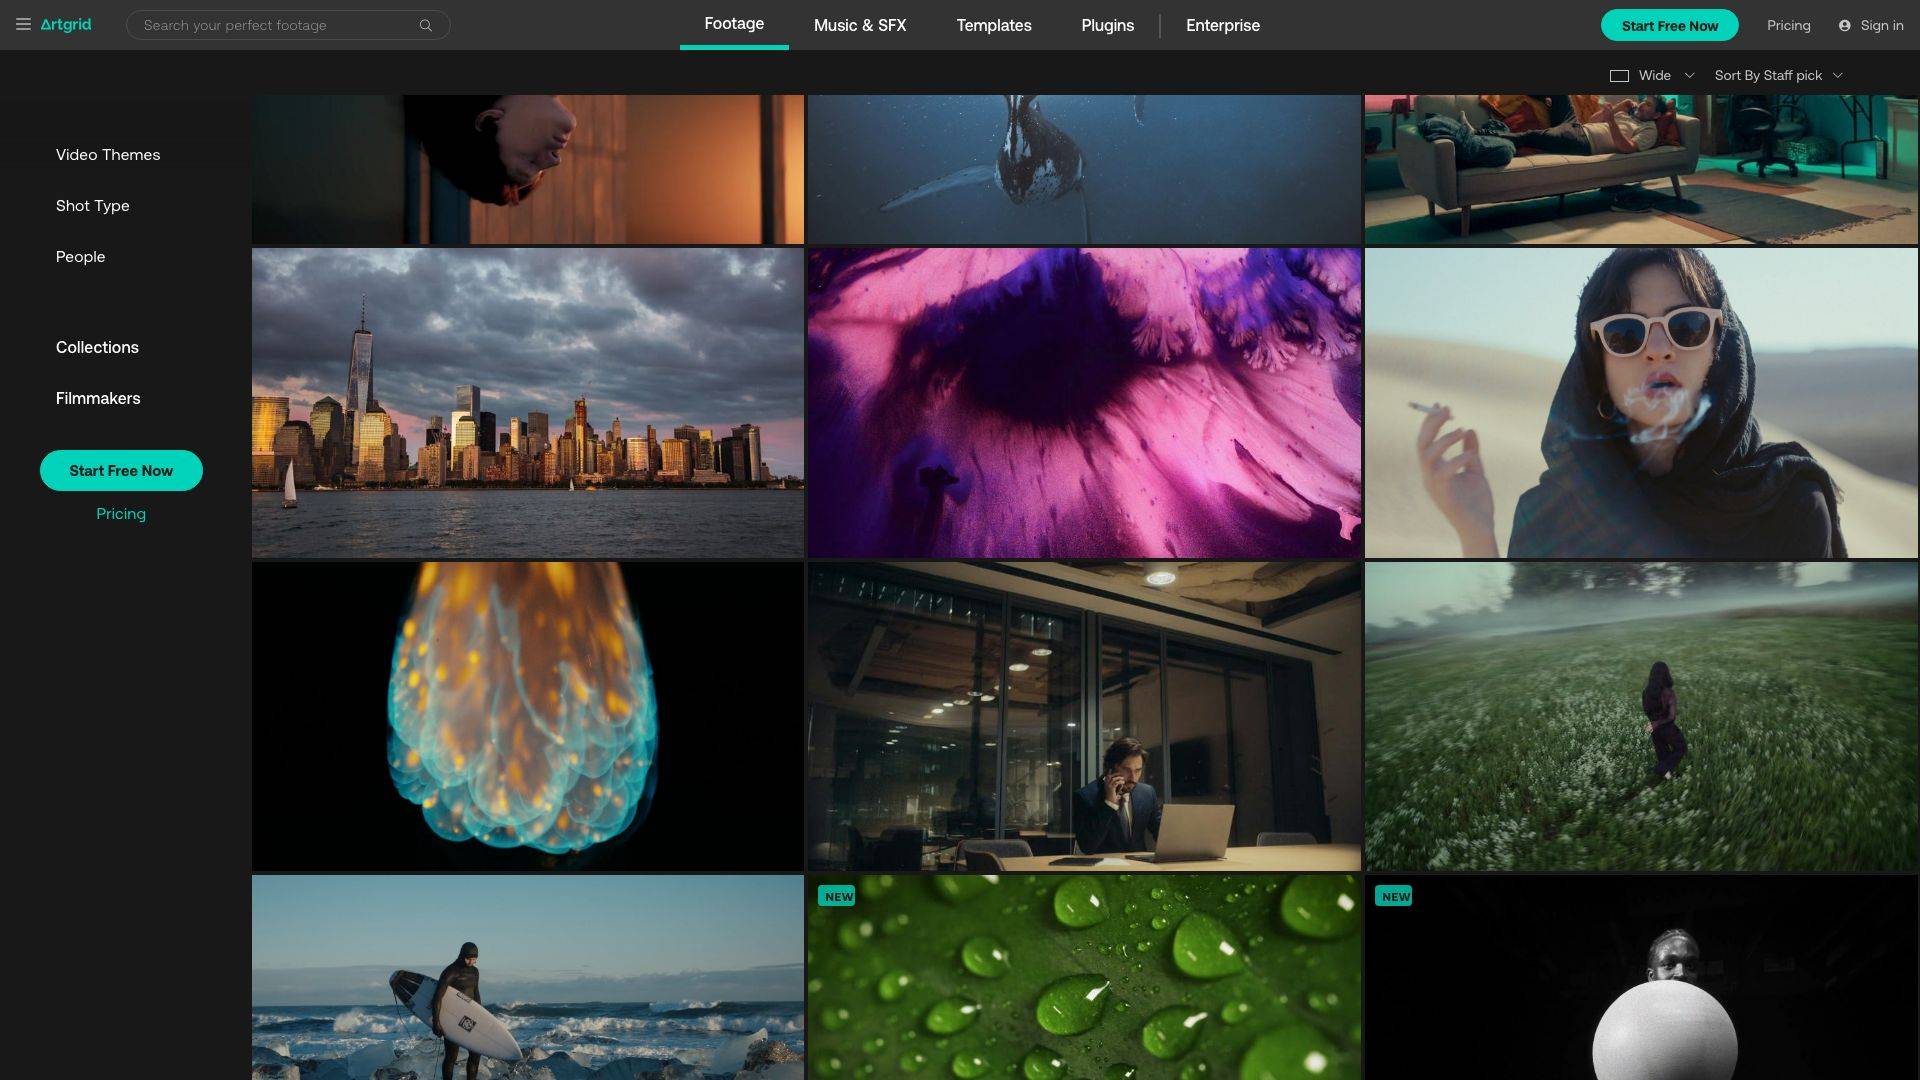The image size is (1920, 1080).
Task: Open the New York skyline video thumbnail
Action: click(x=528, y=403)
